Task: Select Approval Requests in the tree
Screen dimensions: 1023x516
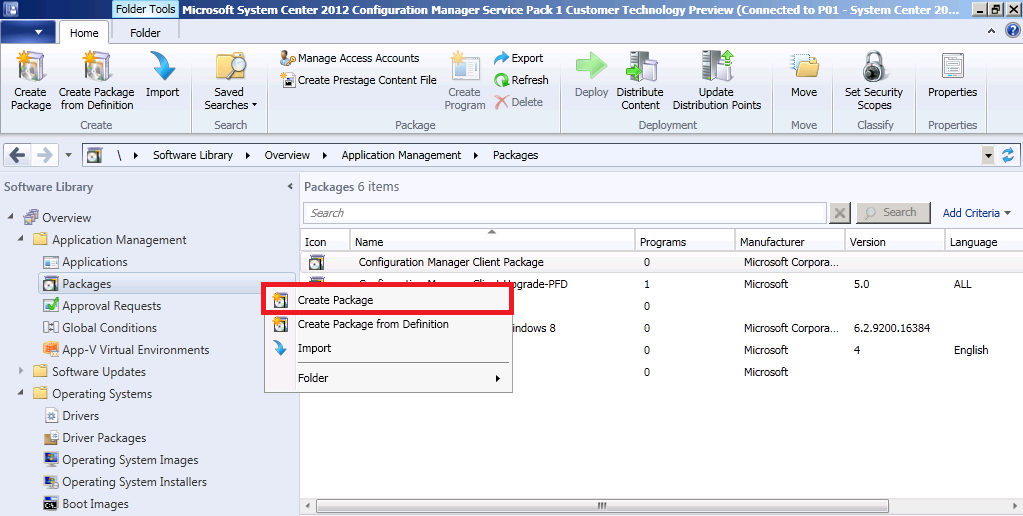Action: pyautogui.click(x=112, y=306)
